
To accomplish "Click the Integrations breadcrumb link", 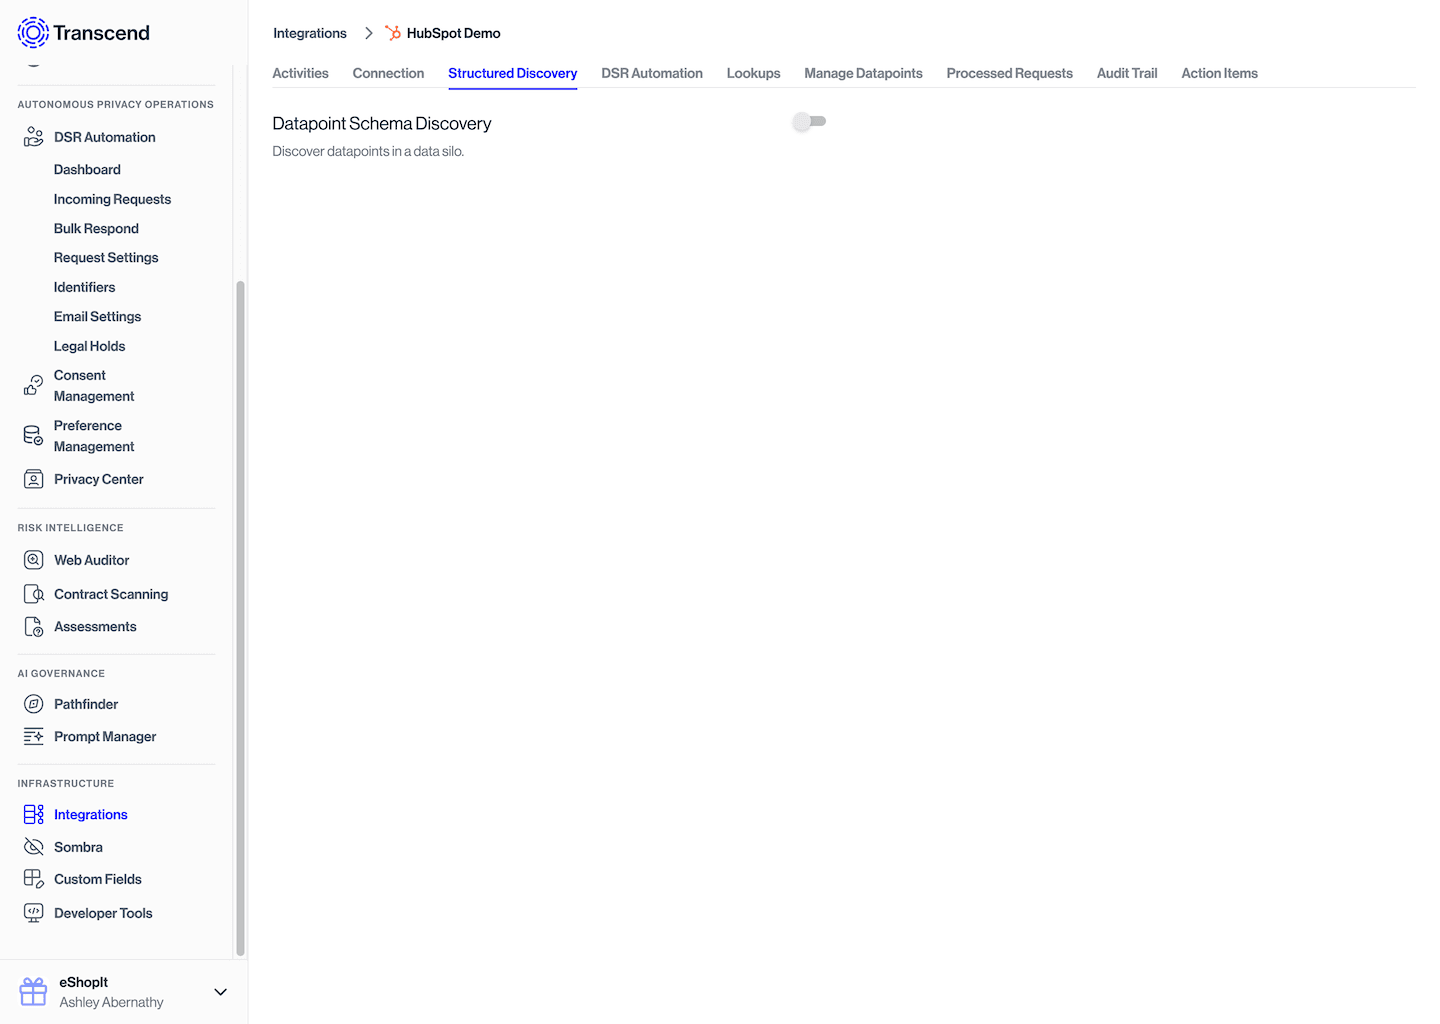I will pos(310,32).
